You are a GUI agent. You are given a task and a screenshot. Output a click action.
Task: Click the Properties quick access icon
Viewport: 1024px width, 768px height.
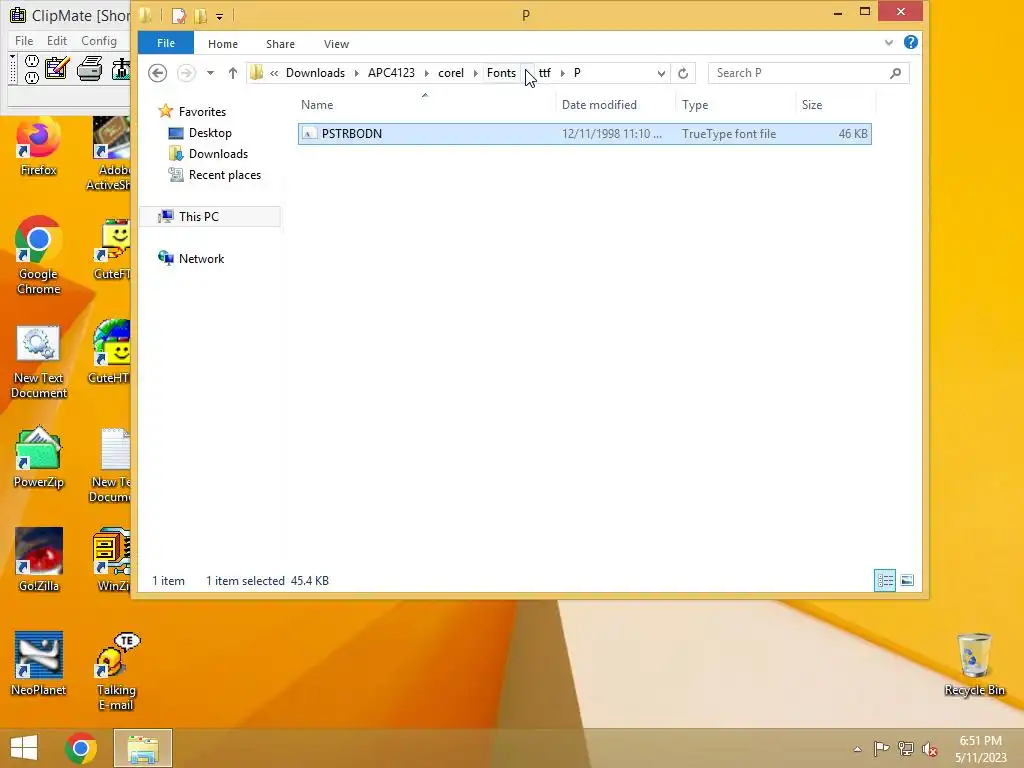178,16
